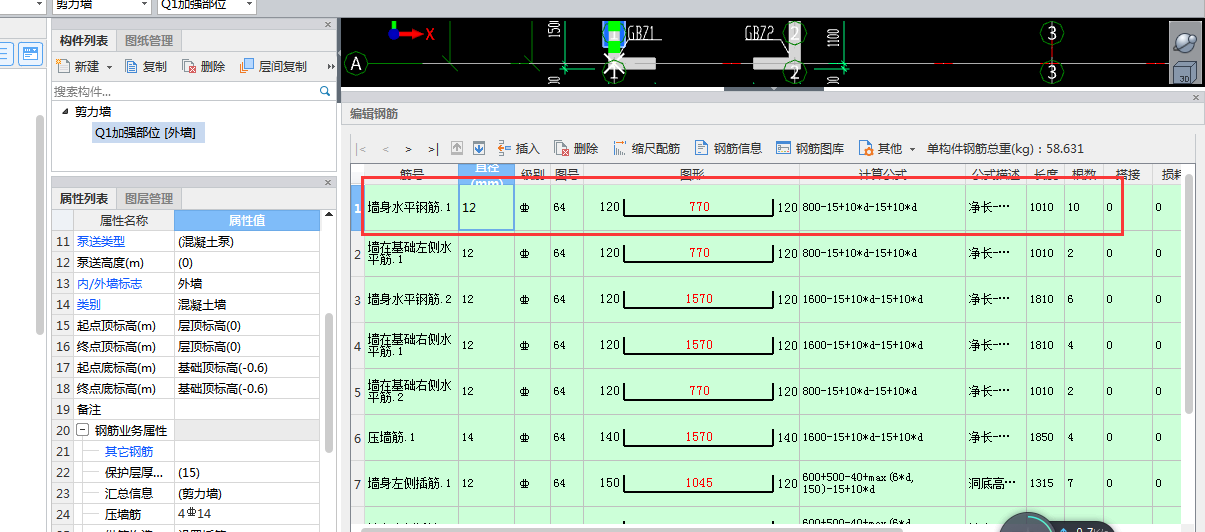
Task: Click the 类别 value 混凝土墙
Action: [247, 305]
